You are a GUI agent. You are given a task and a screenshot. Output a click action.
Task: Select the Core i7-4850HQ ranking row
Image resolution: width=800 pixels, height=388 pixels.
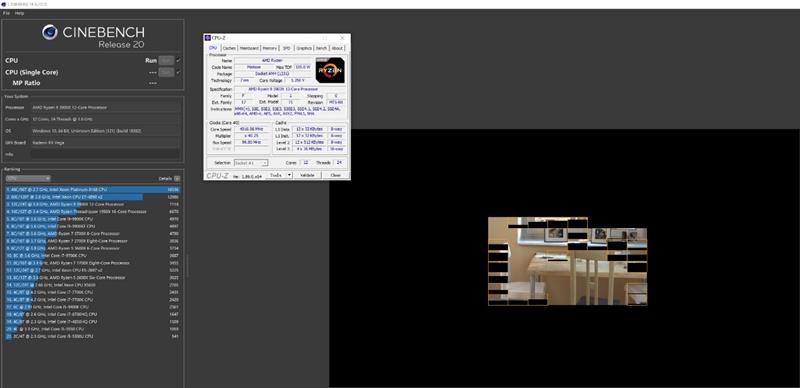pyautogui.click(x=92, y=322)
